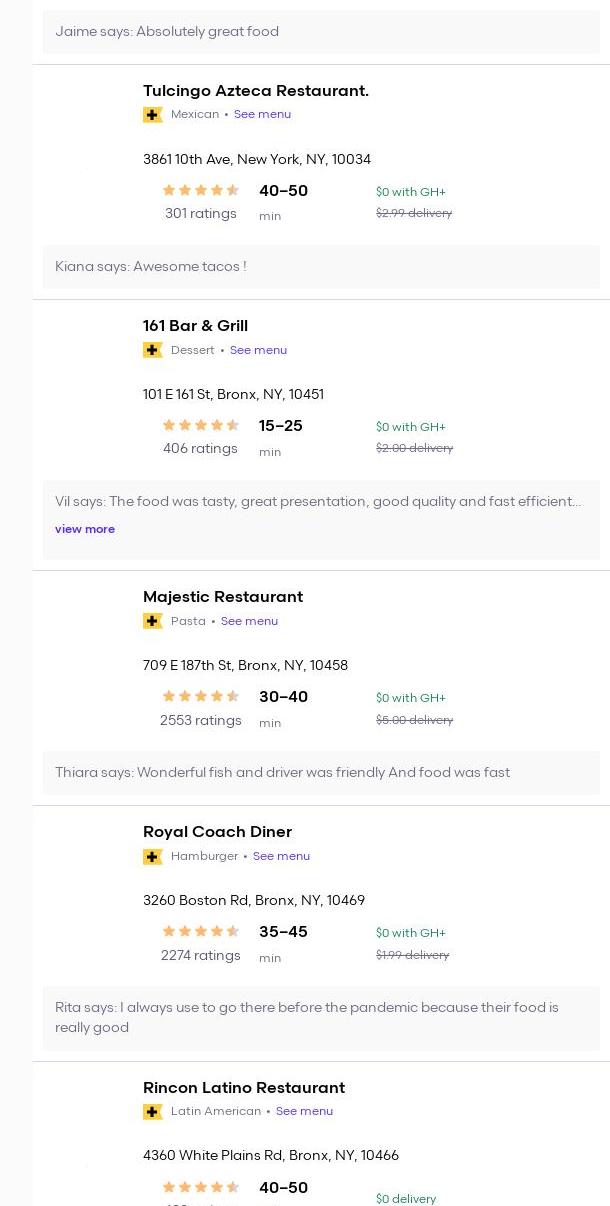This screenshot has width=610, height=1206.
Task: Click the GH+ badge beside Pasta category
Action: click(x=152, y=621)
